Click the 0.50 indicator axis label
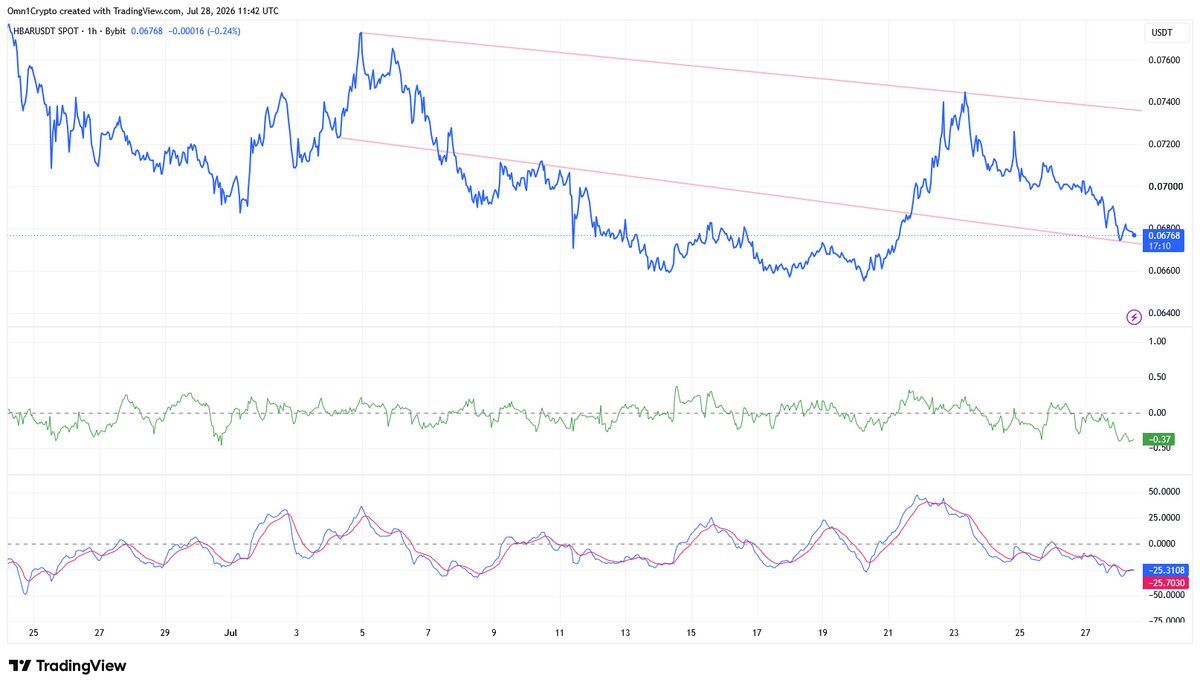The height and width of the screenshot is (688, 1200). [1158, 377]
